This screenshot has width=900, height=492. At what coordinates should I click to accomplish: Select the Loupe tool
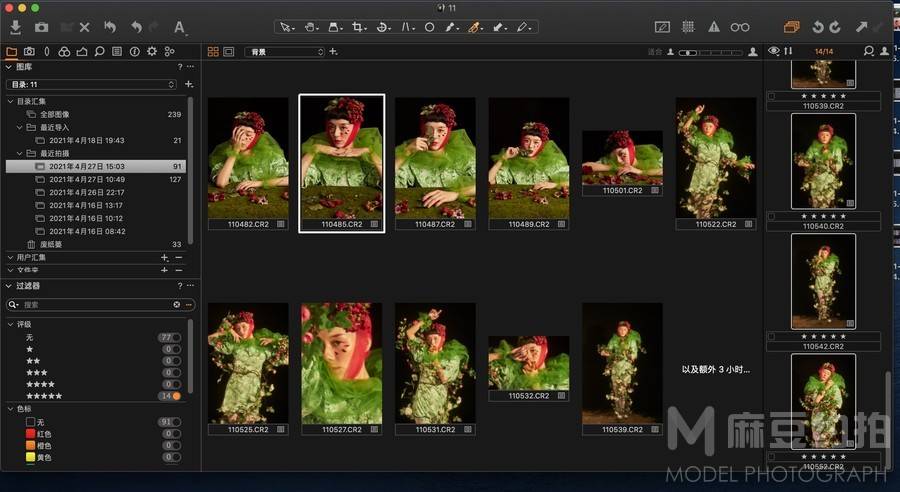335,27
